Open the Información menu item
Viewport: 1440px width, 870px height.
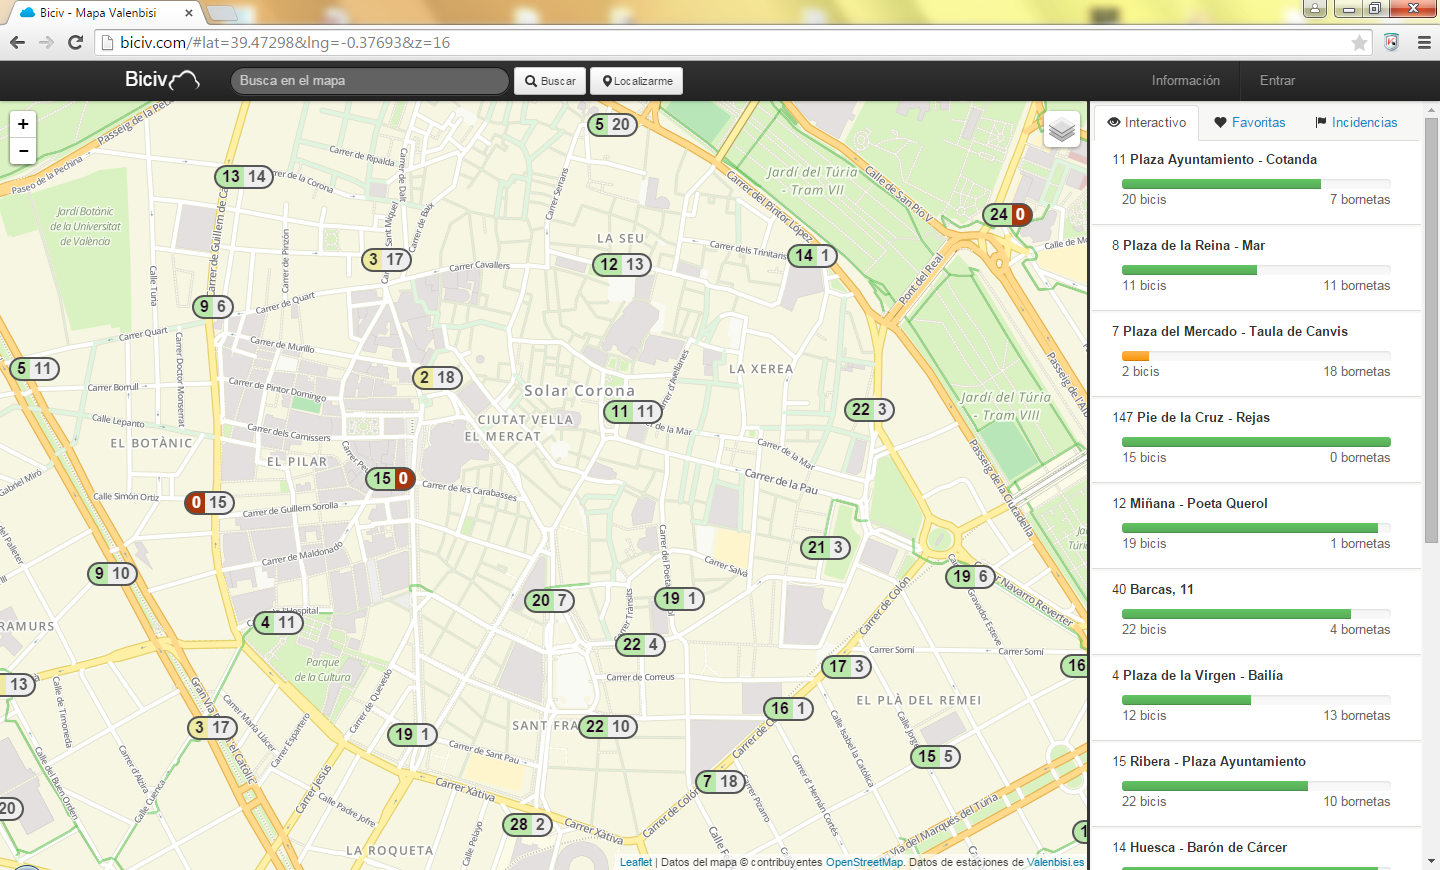[x=1185, y=80]
